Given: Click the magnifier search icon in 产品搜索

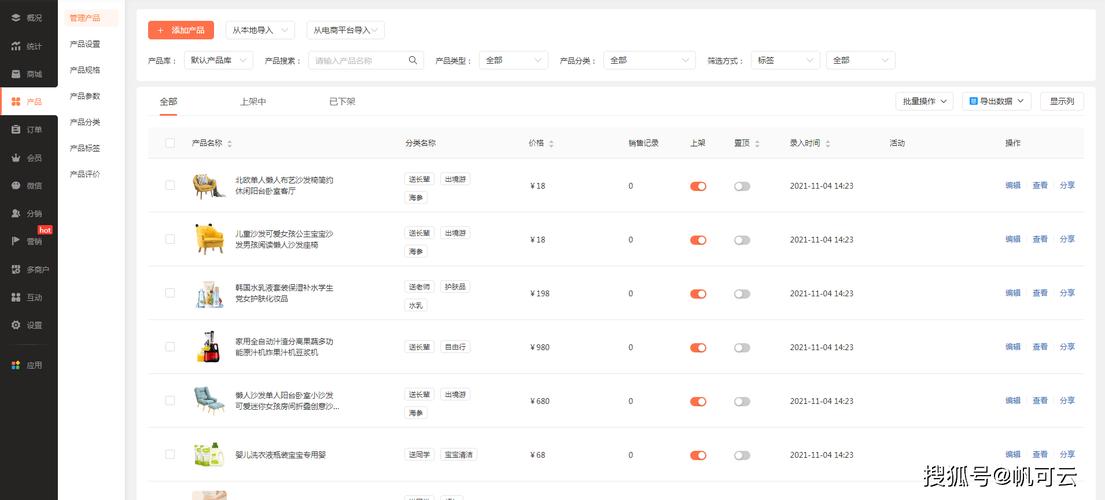Looking at the screenshot, I should (x=413, y=60).
